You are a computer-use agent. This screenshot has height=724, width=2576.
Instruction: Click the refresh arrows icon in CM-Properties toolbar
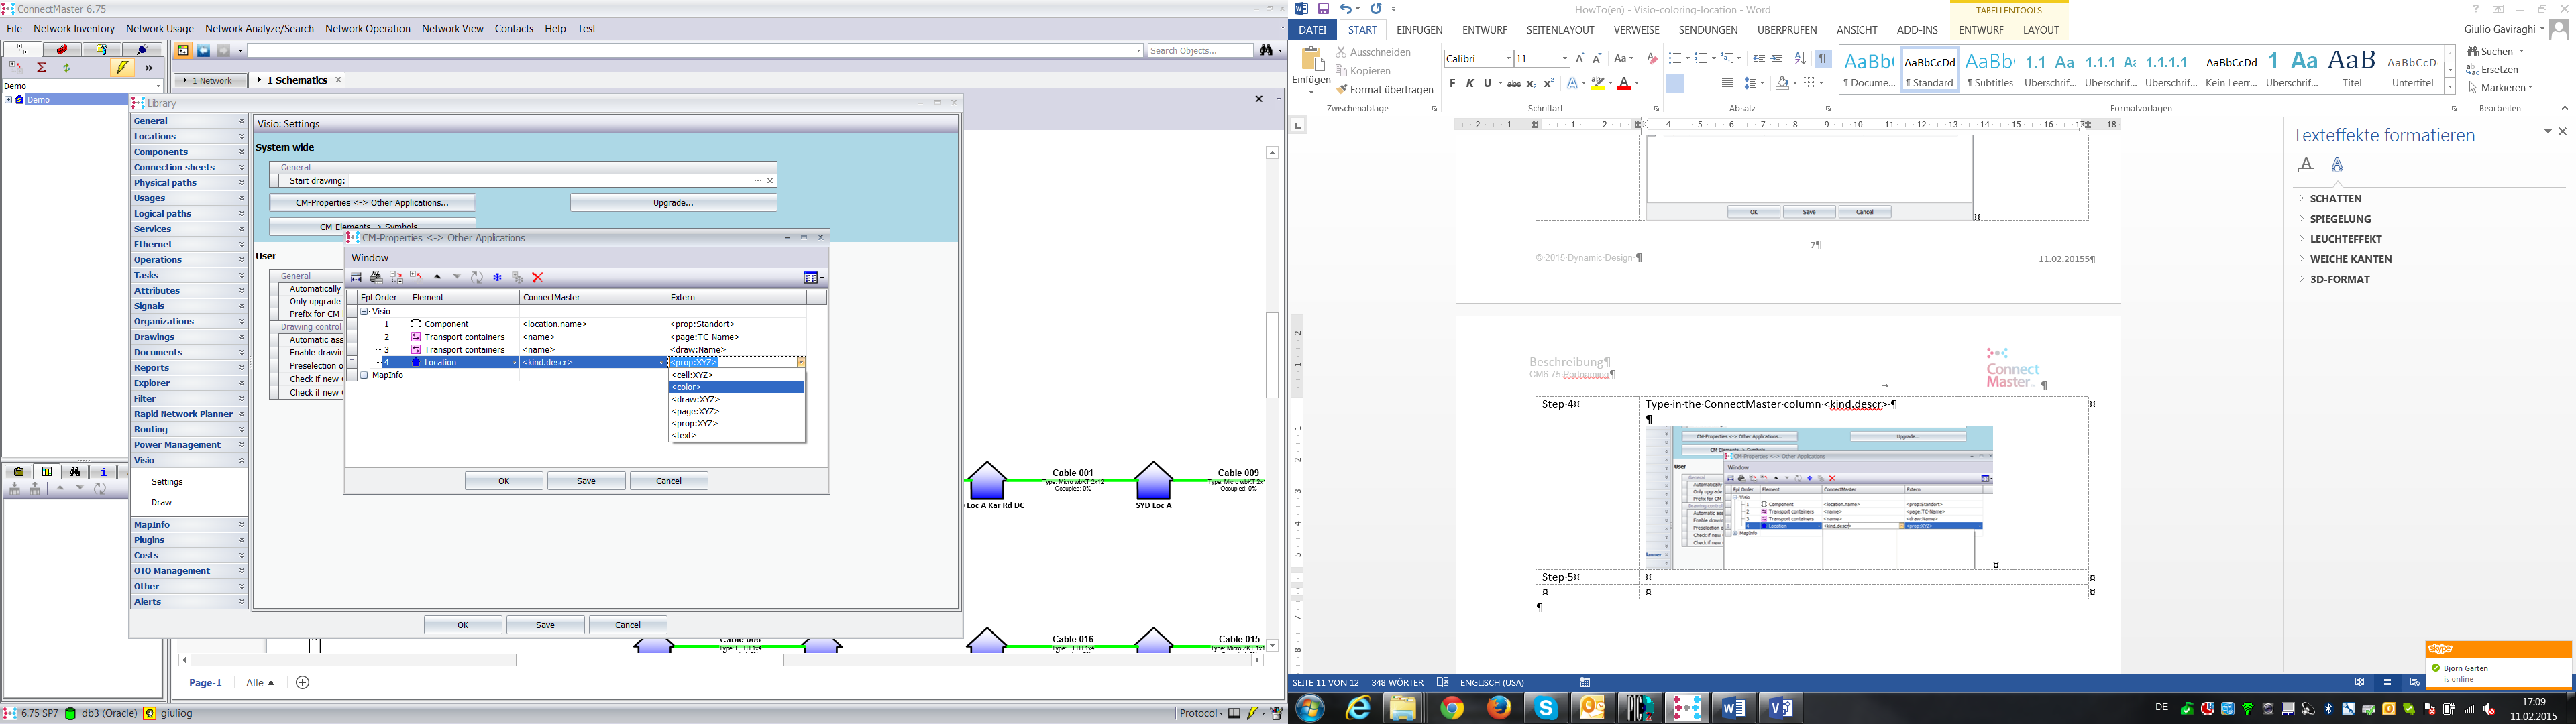click(x=477, y=277)
